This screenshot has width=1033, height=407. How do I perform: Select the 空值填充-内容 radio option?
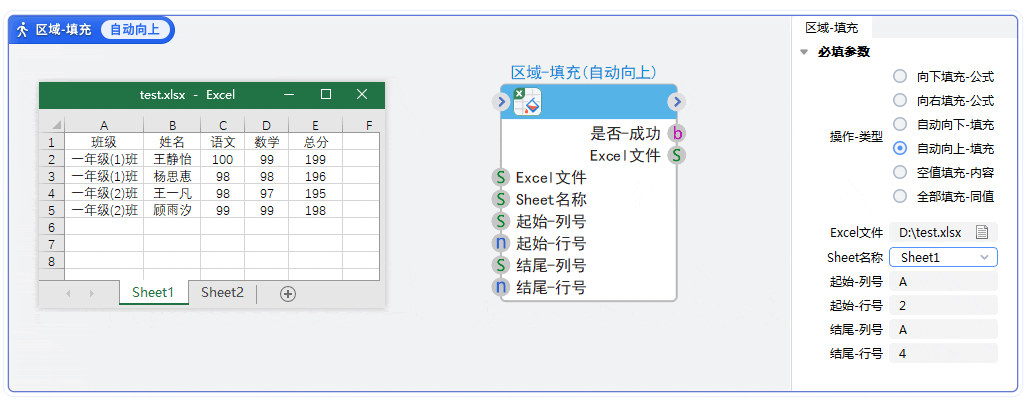pos(900,172)
